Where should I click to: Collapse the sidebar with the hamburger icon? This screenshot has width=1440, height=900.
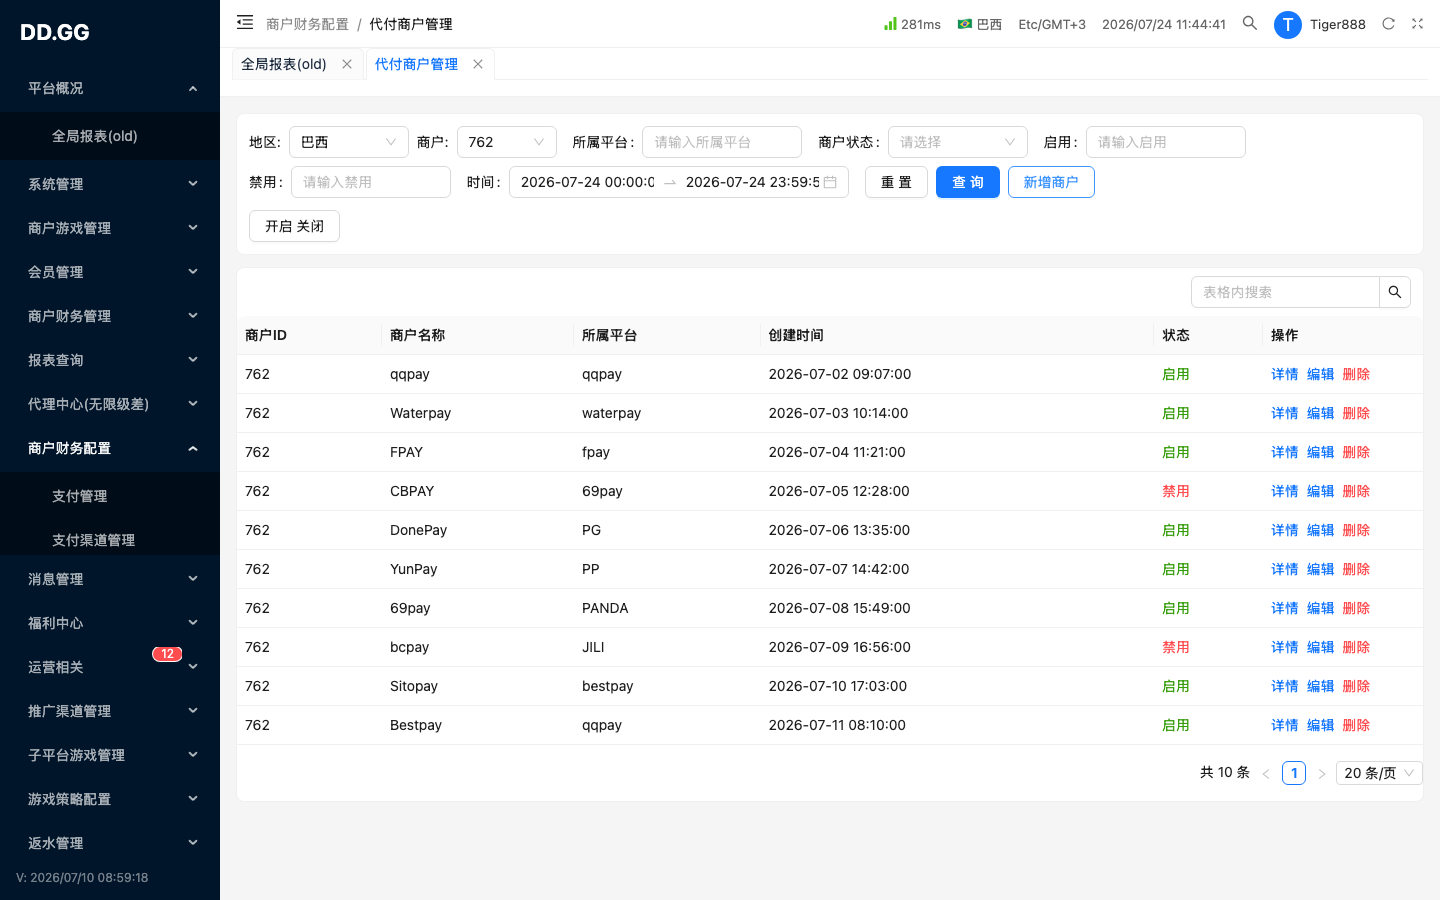coord(245,22)
